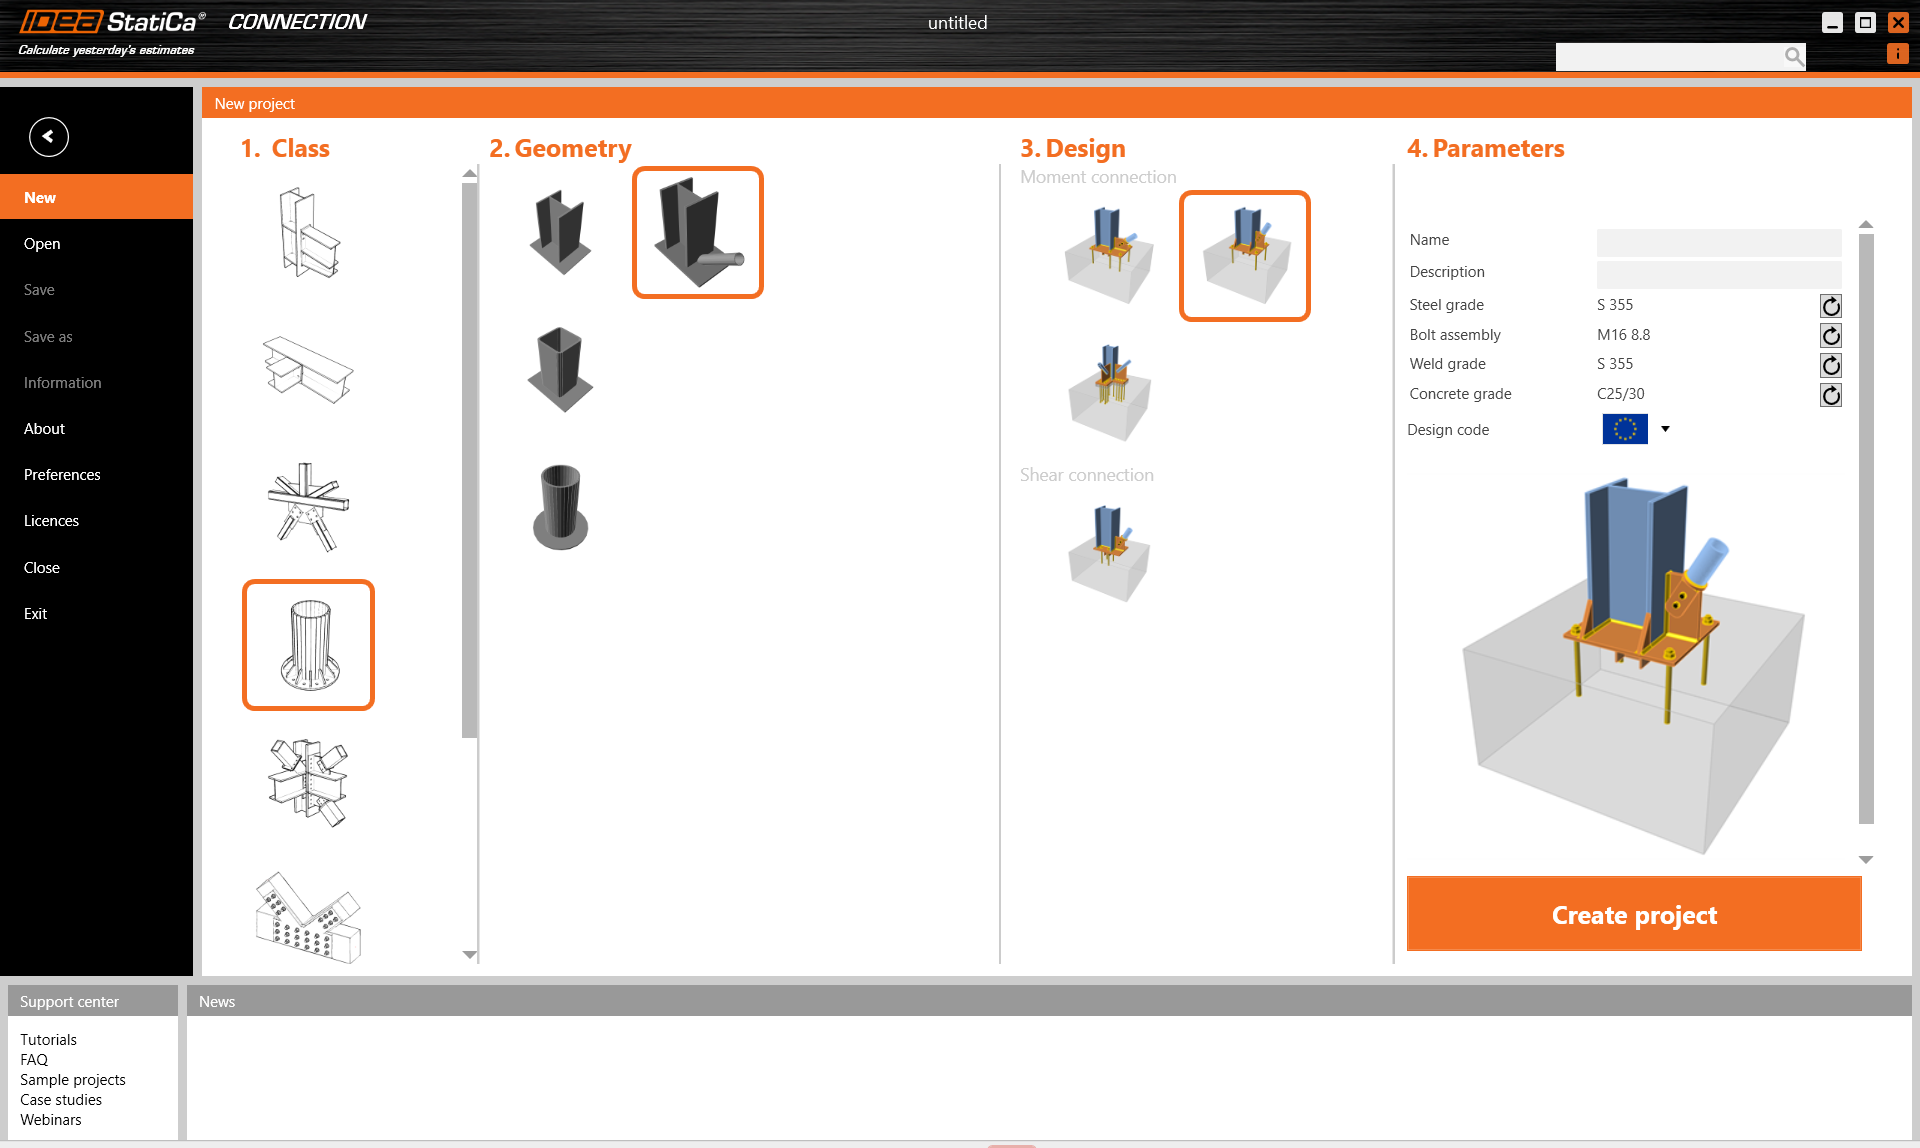
Task: Reset weld grade to default
Action: (1830, 365)
